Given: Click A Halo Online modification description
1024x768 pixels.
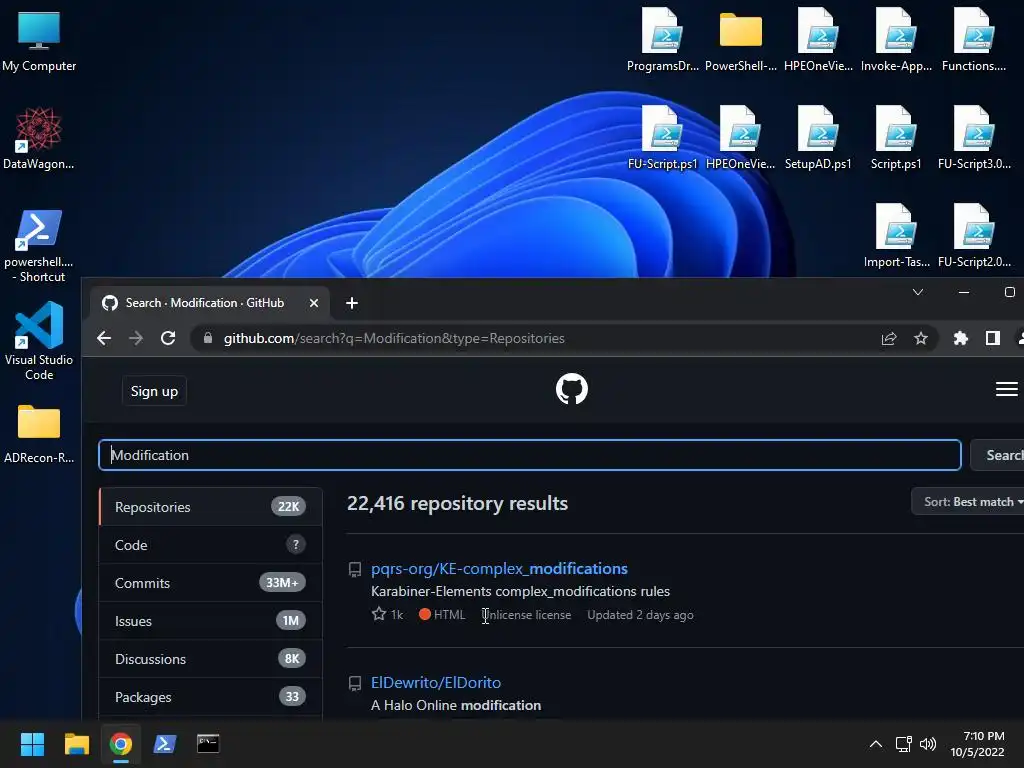Looking at the screenshot, I should coord(456,705).
